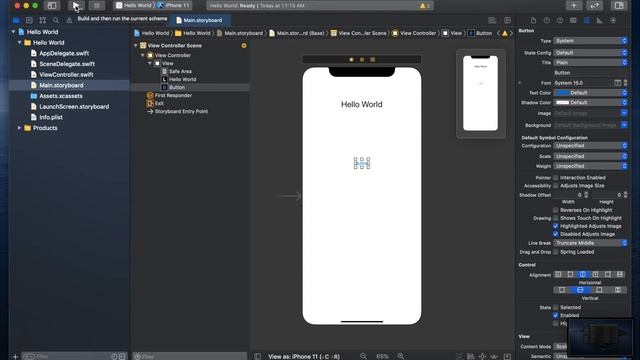Screen dimensions: 640x360
Task: Click the Embed In icon
Action: click(507, 356)
